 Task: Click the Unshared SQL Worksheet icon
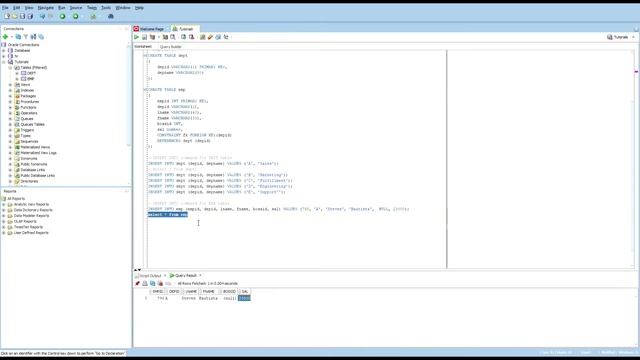coord(202,37)
